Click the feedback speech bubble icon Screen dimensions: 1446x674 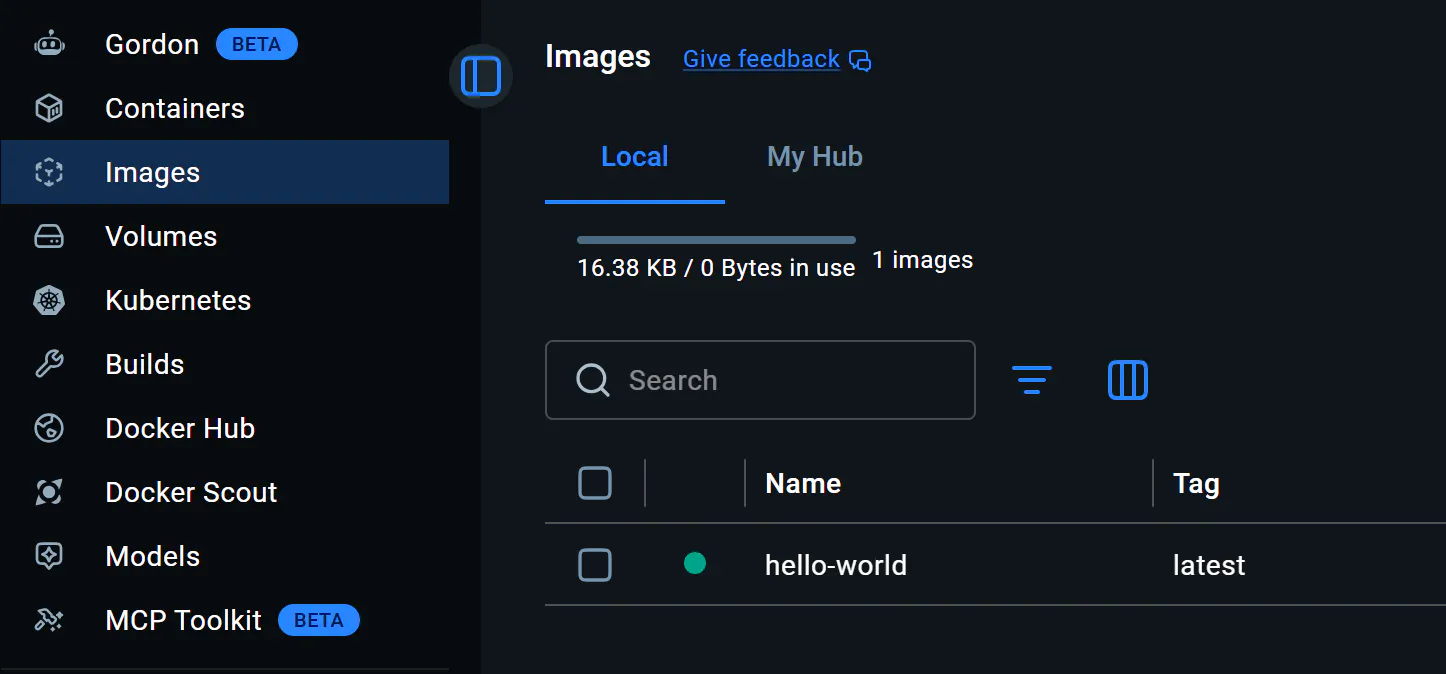[860, 60]
